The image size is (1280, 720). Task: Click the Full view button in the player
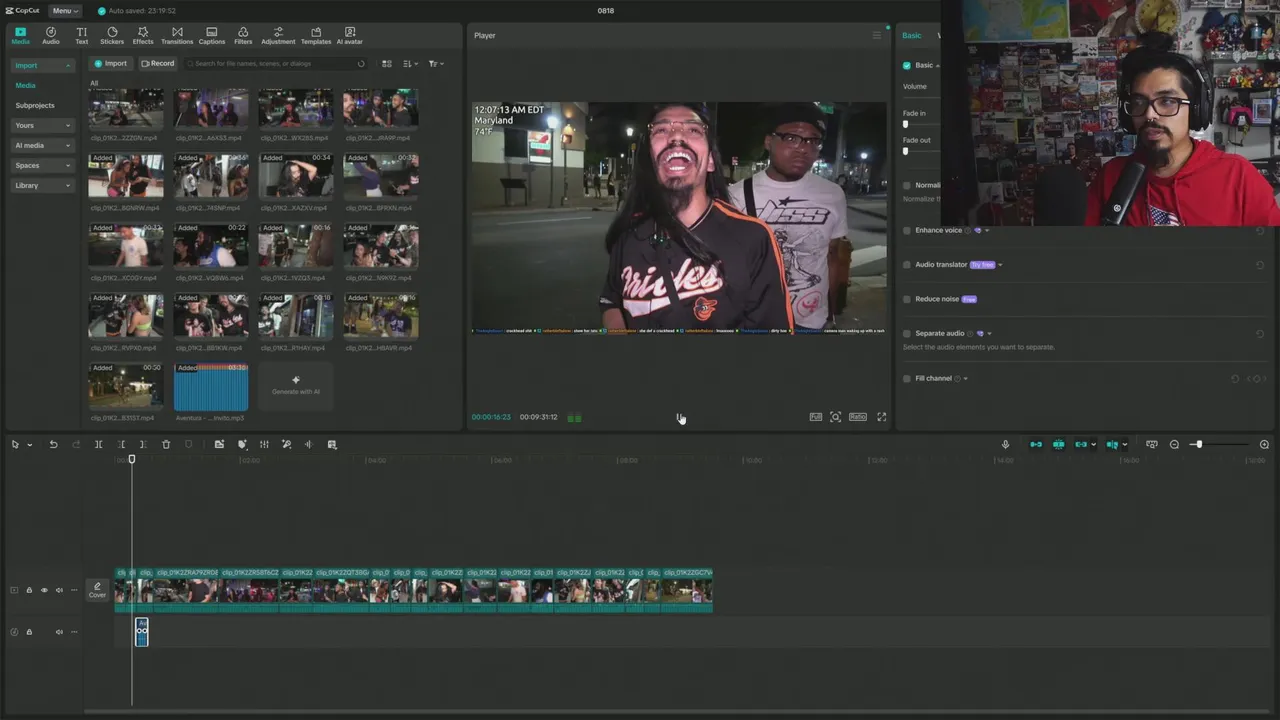(x=816, y=417)
